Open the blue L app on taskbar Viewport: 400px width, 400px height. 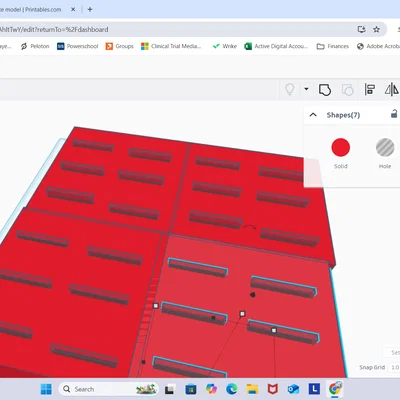(x=314, y=389)
